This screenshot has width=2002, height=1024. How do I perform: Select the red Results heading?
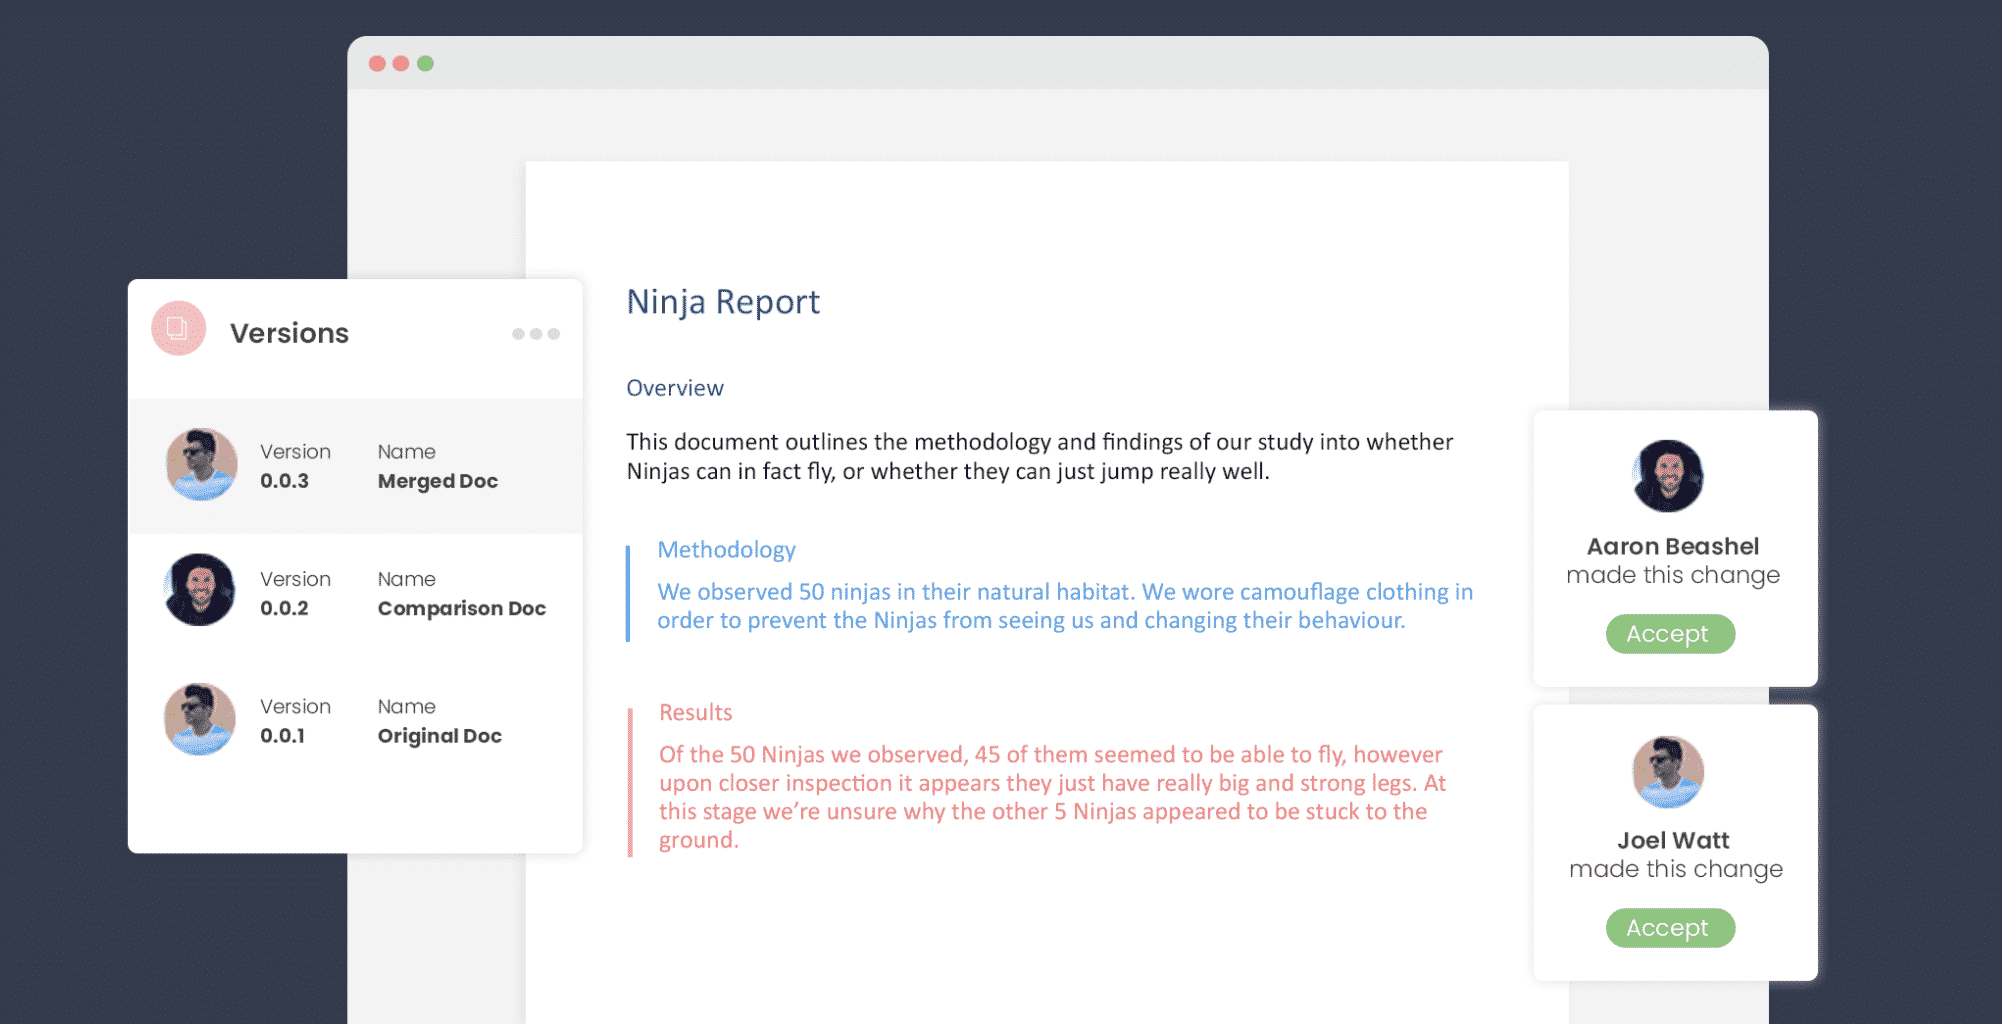[695, 713]
